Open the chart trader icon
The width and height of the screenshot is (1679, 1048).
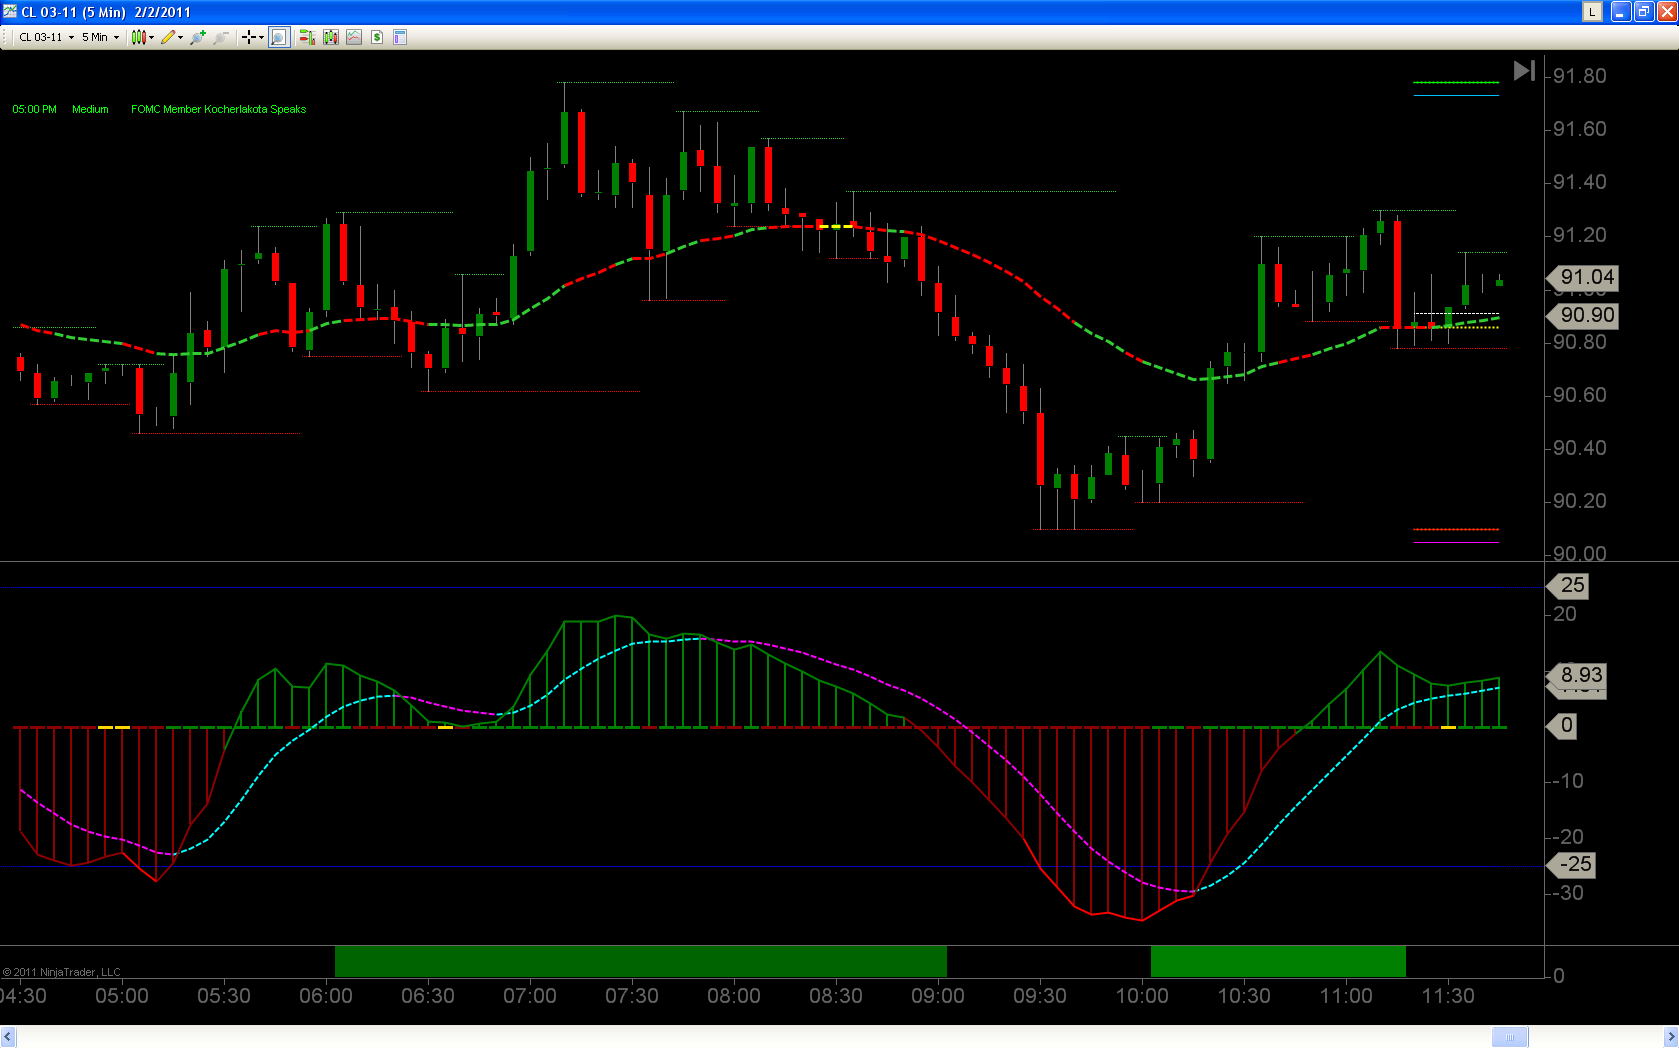(x=306, y=37)
